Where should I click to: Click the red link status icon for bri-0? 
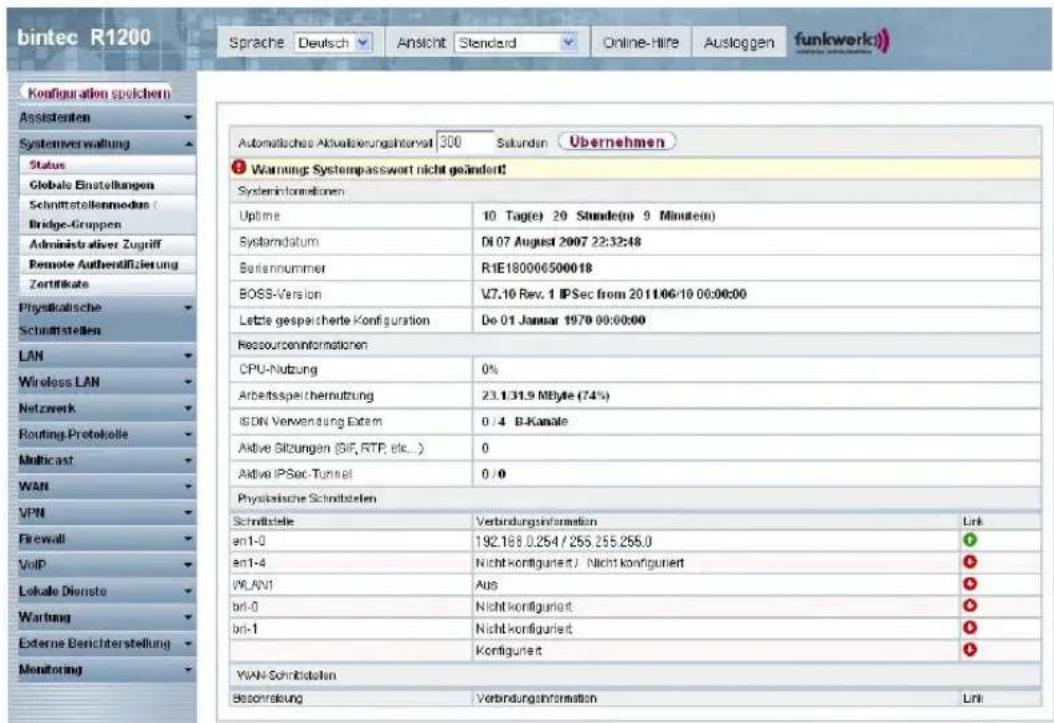coord(969,606)
